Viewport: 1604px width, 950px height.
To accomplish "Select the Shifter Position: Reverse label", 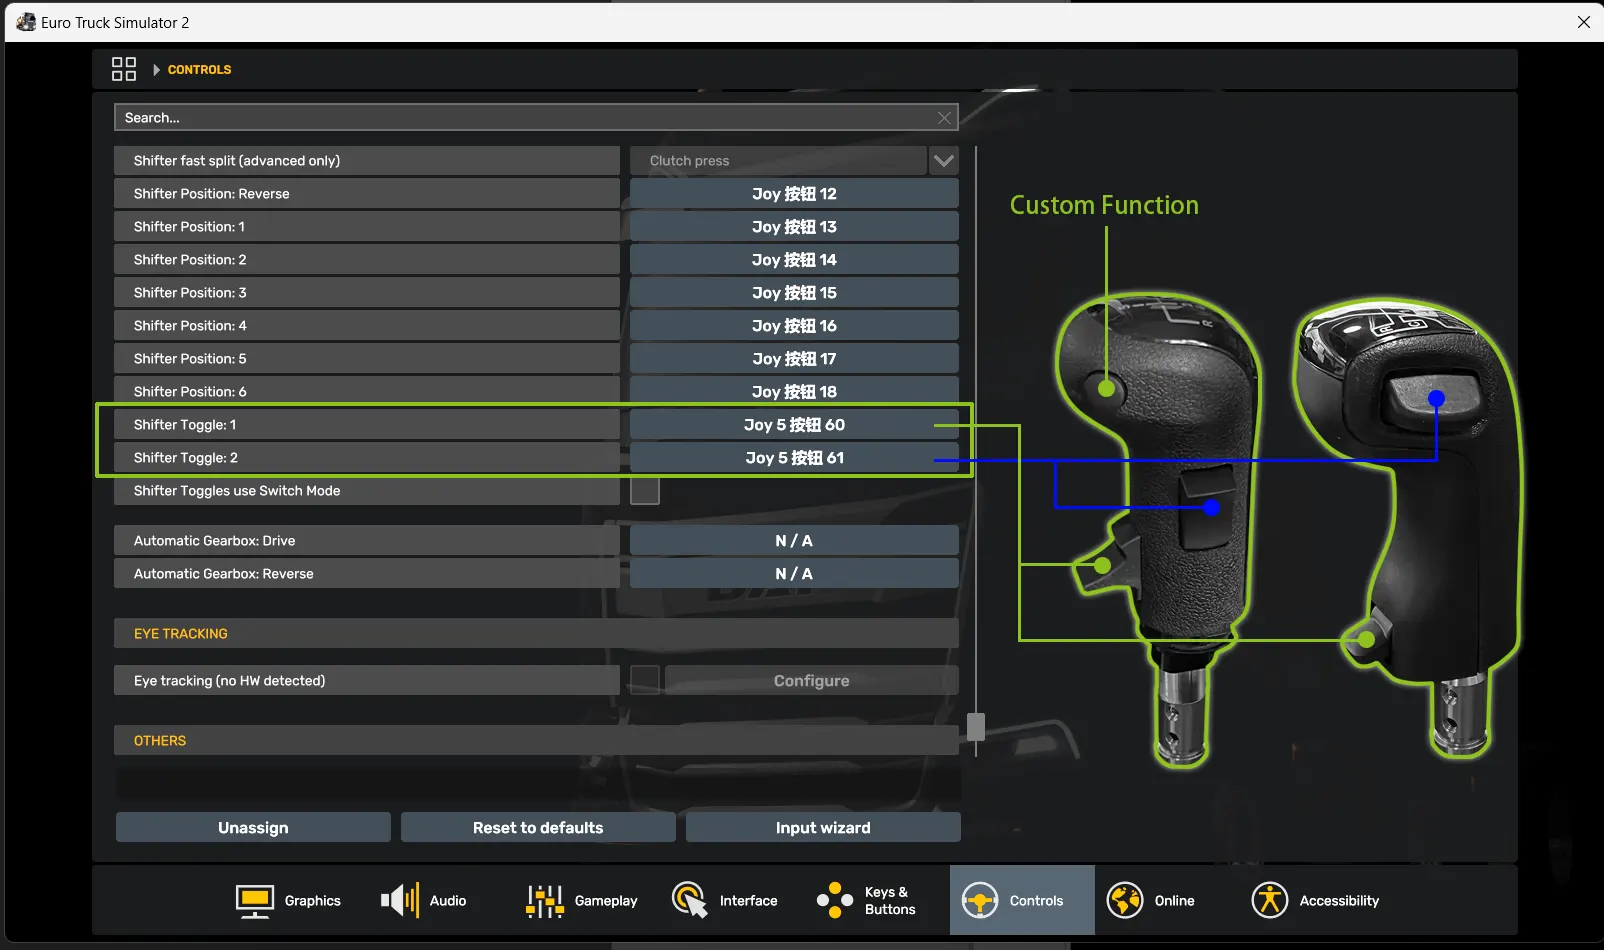I will 367,194.
